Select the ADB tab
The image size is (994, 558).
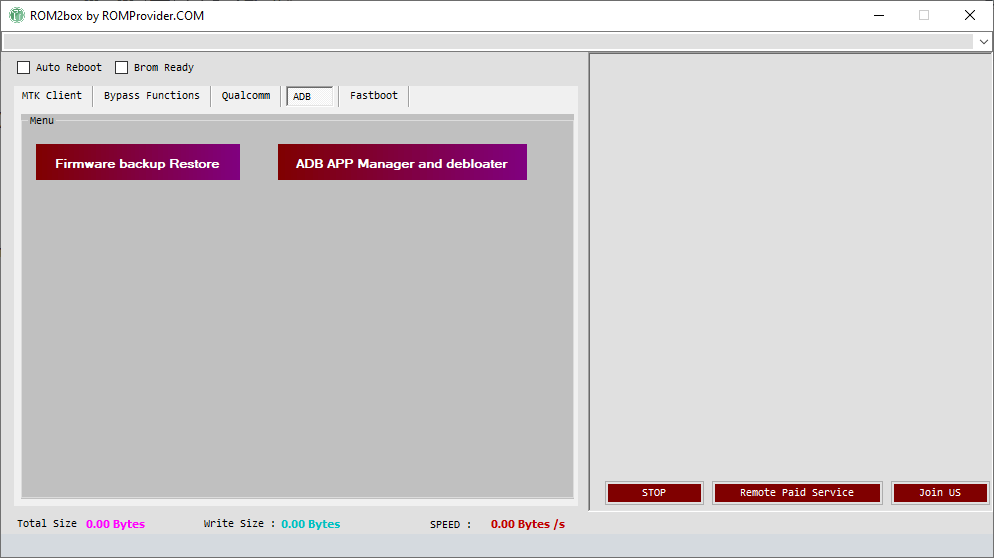pos(309,96)
